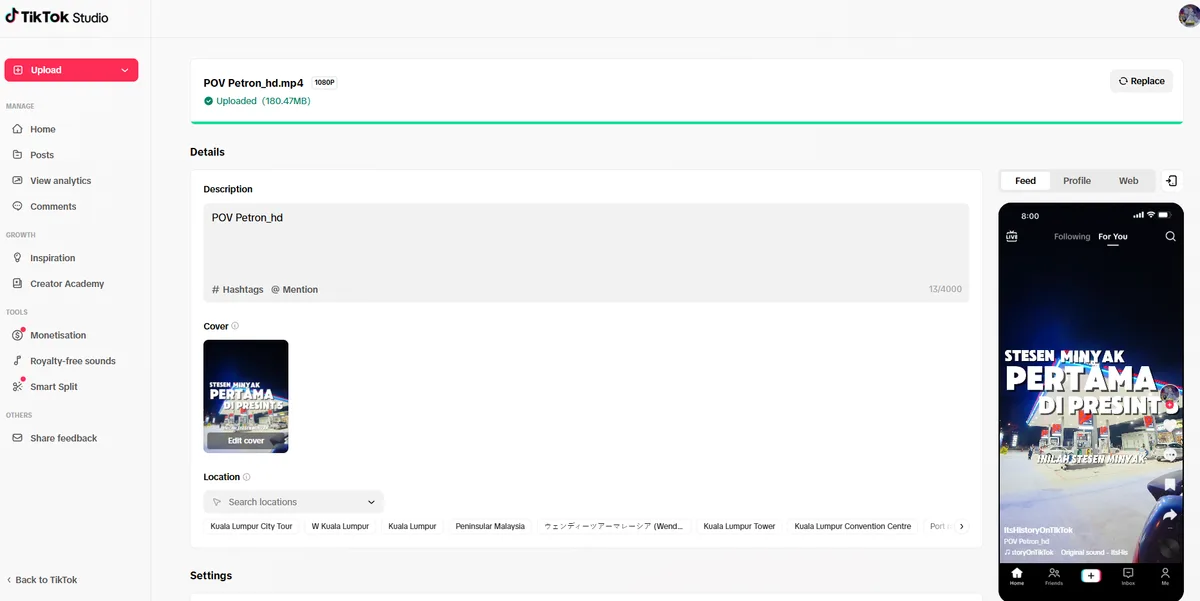Select Kuala Lumpur Tower location chip
The height and width of the screenshot is (601, 1200).
(x=739, y=526)
